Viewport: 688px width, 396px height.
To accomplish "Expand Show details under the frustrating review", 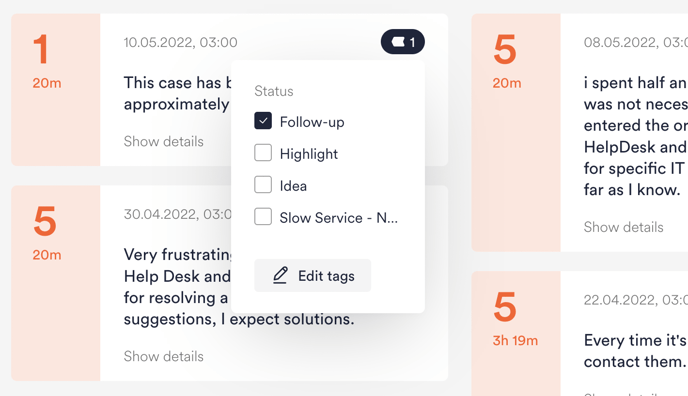I will point(164,356).
